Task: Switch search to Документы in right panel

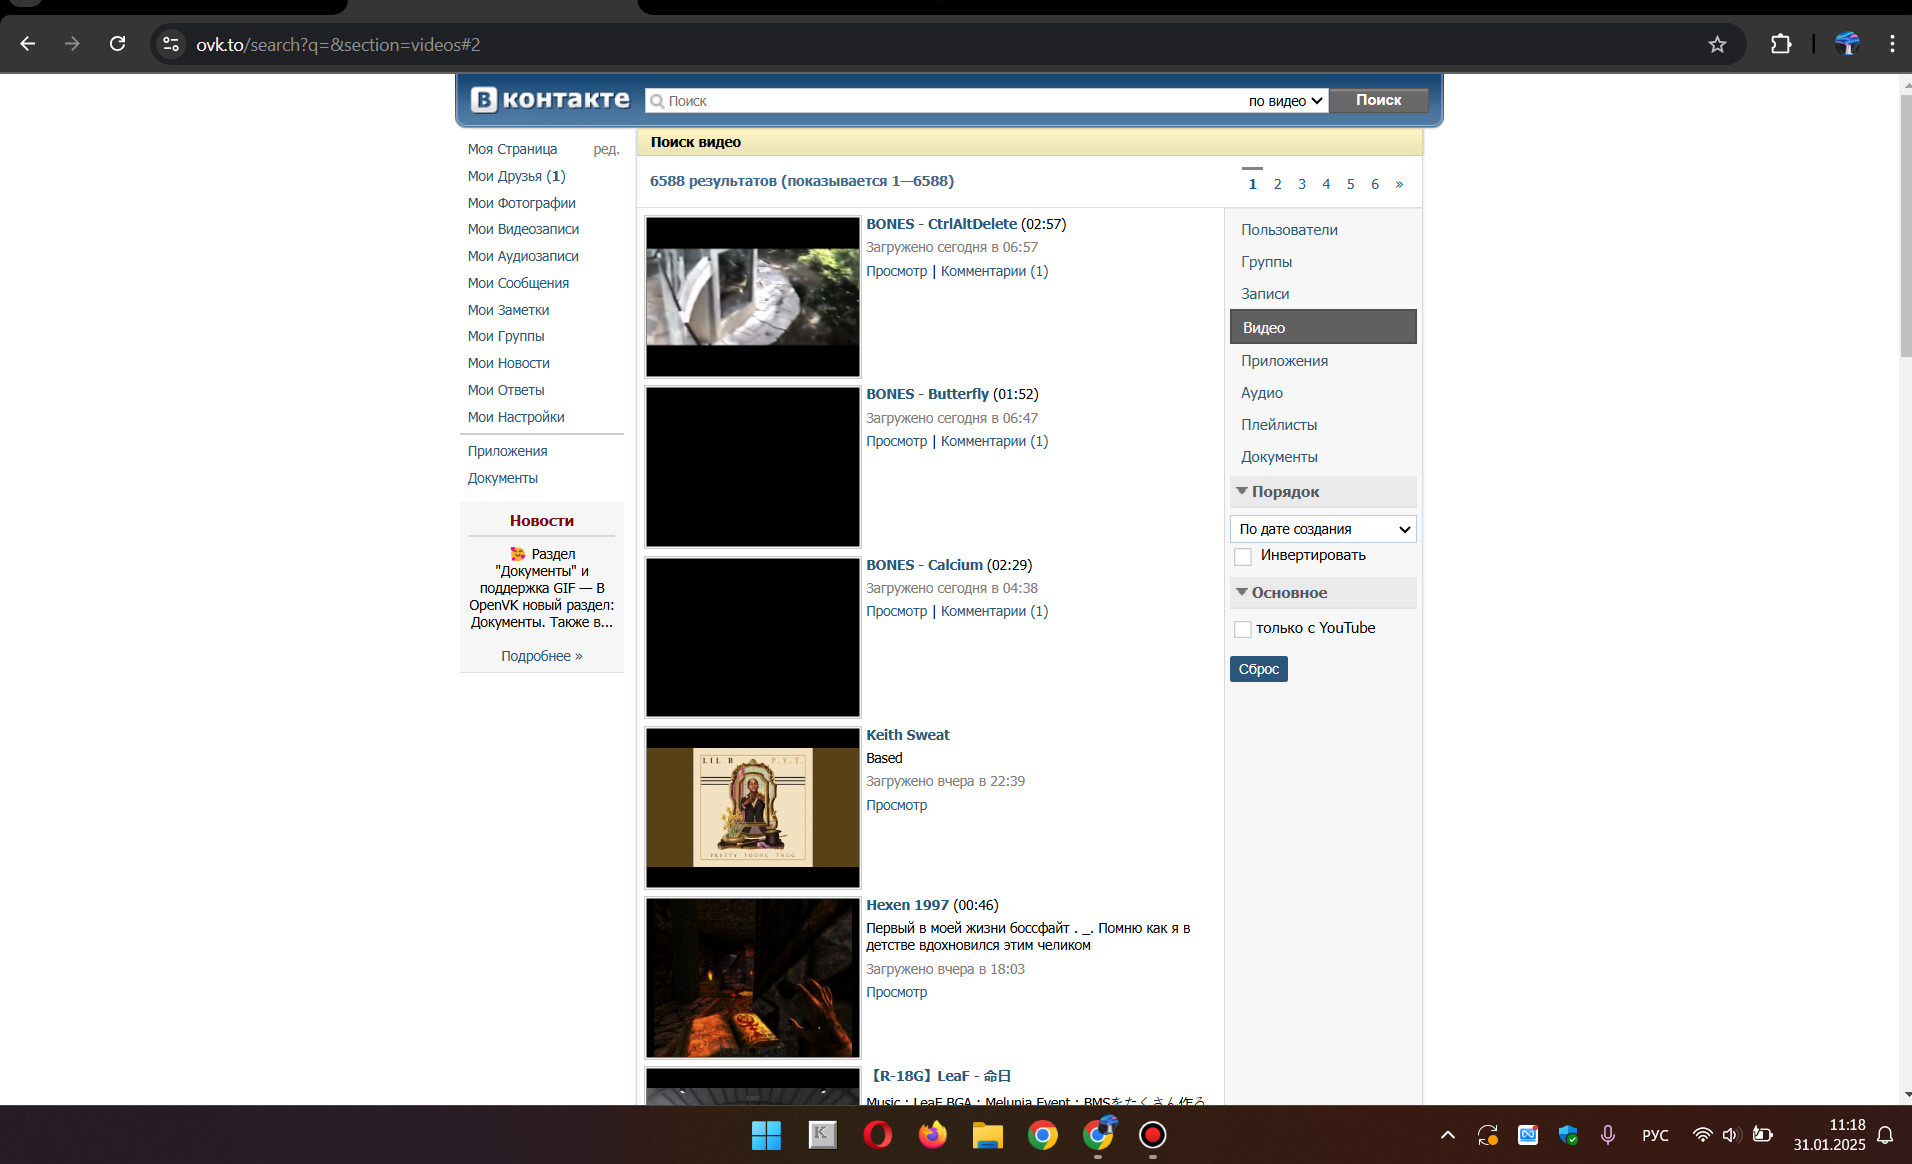Action: coord(1279,457)
